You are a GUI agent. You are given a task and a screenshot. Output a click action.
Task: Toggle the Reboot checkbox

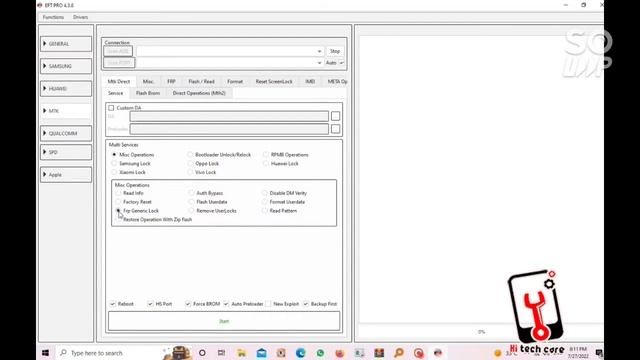(x=113, y=304)
